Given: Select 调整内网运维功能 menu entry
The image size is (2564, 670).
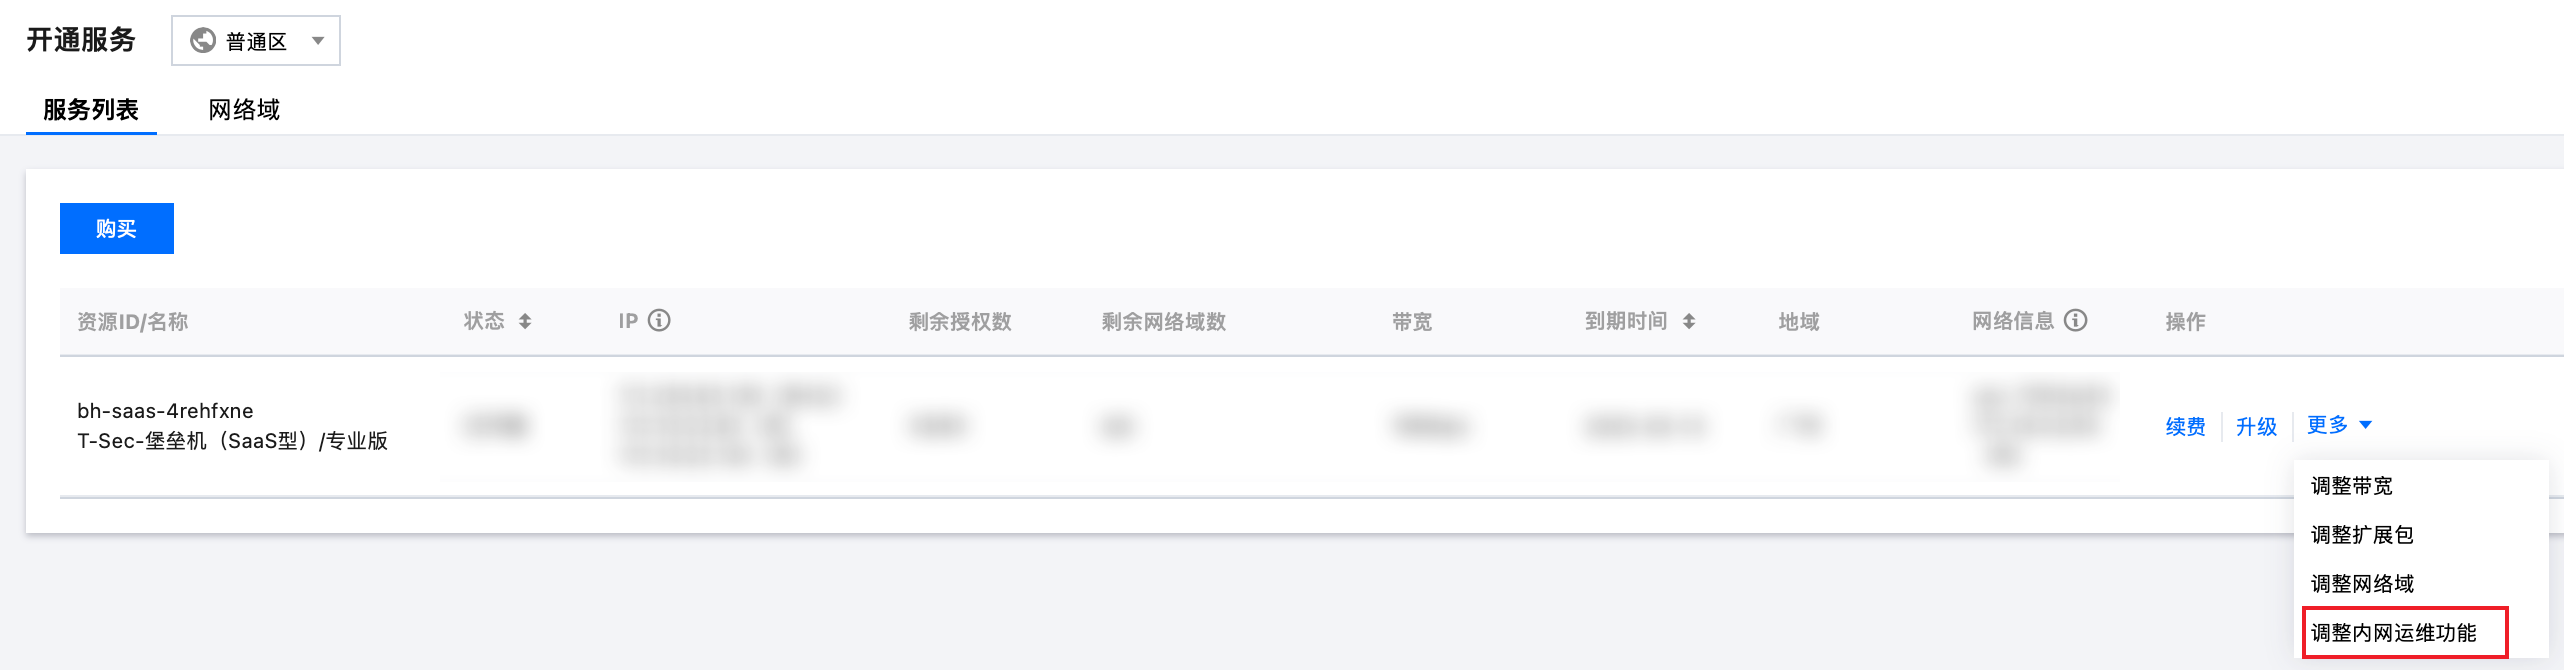Looking at the screenshot, I should (x=2393, y=633).
